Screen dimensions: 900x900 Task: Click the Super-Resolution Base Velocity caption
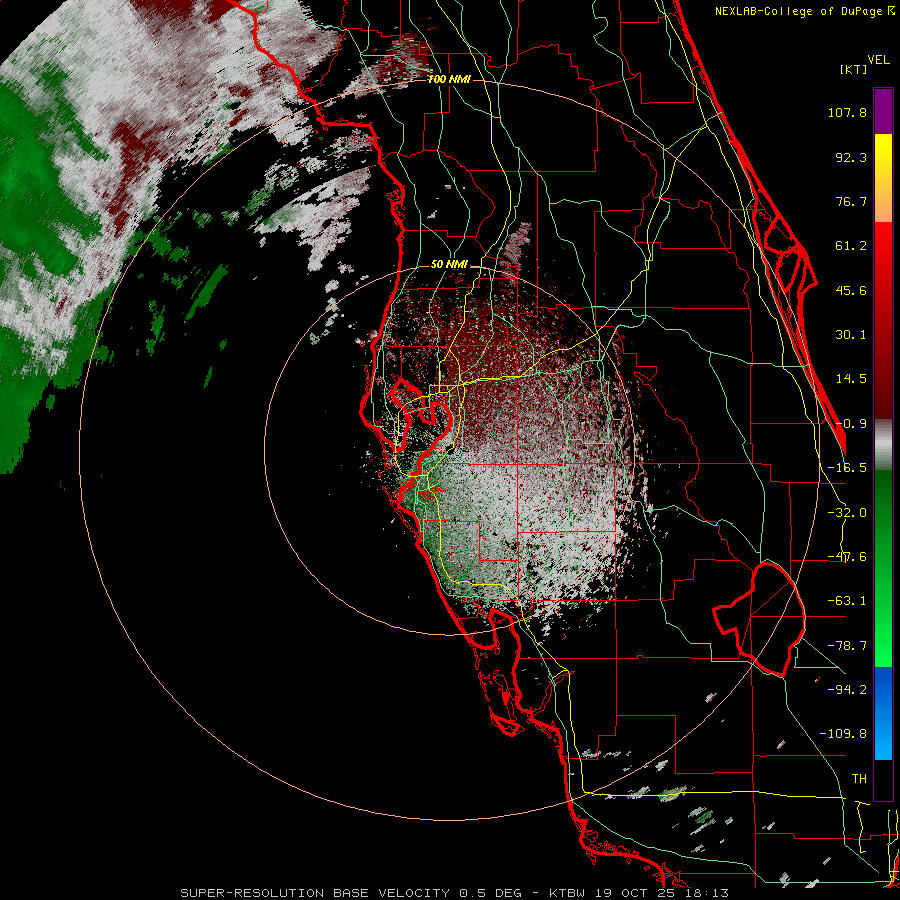455,893
